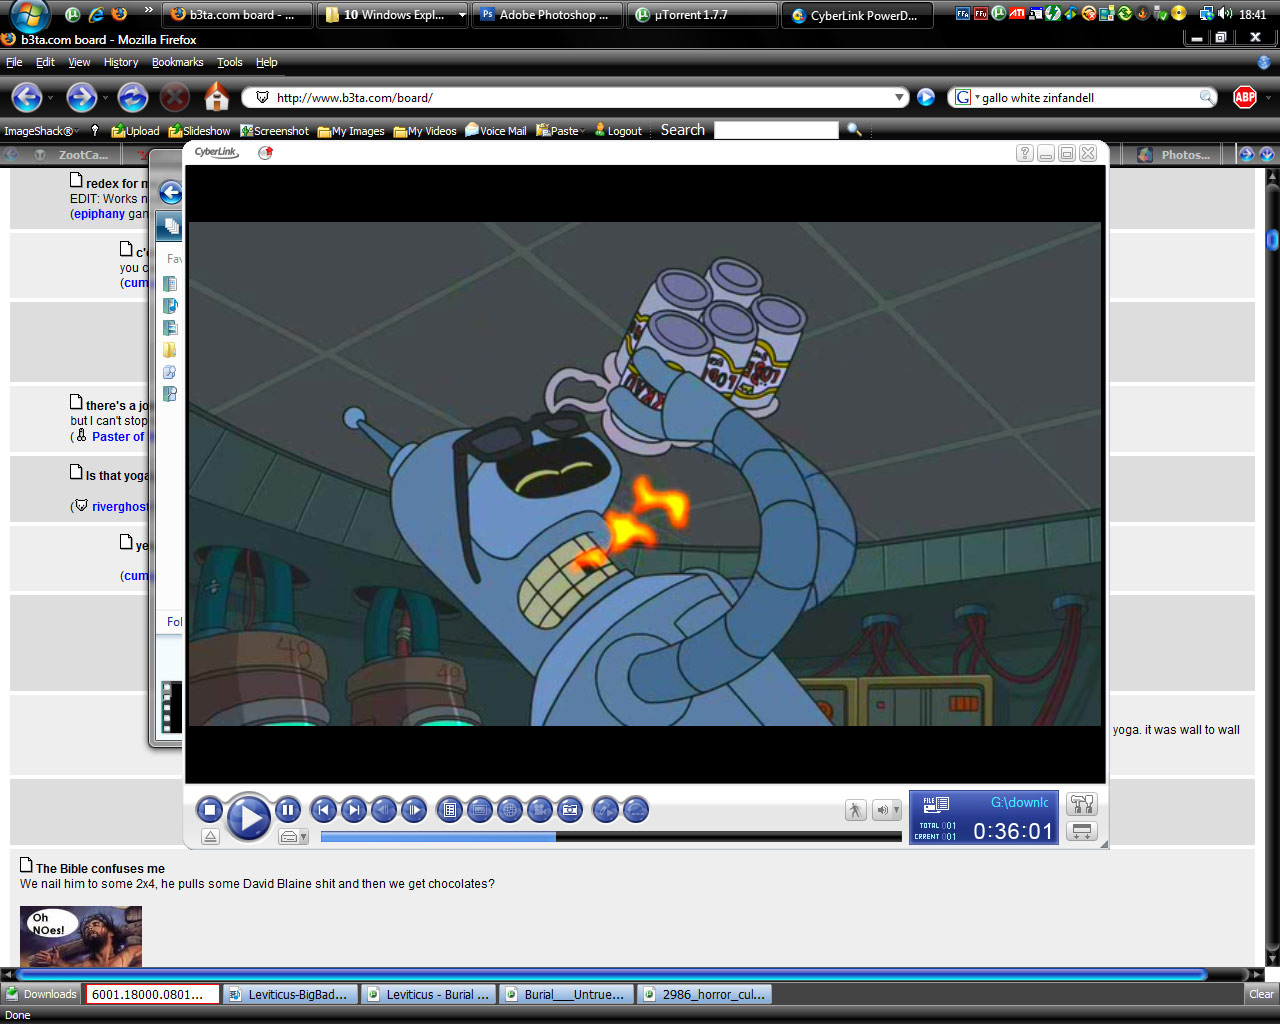
Task: Click the PowerDVD elapsed time display
Action: click(x=1013, y=831)
